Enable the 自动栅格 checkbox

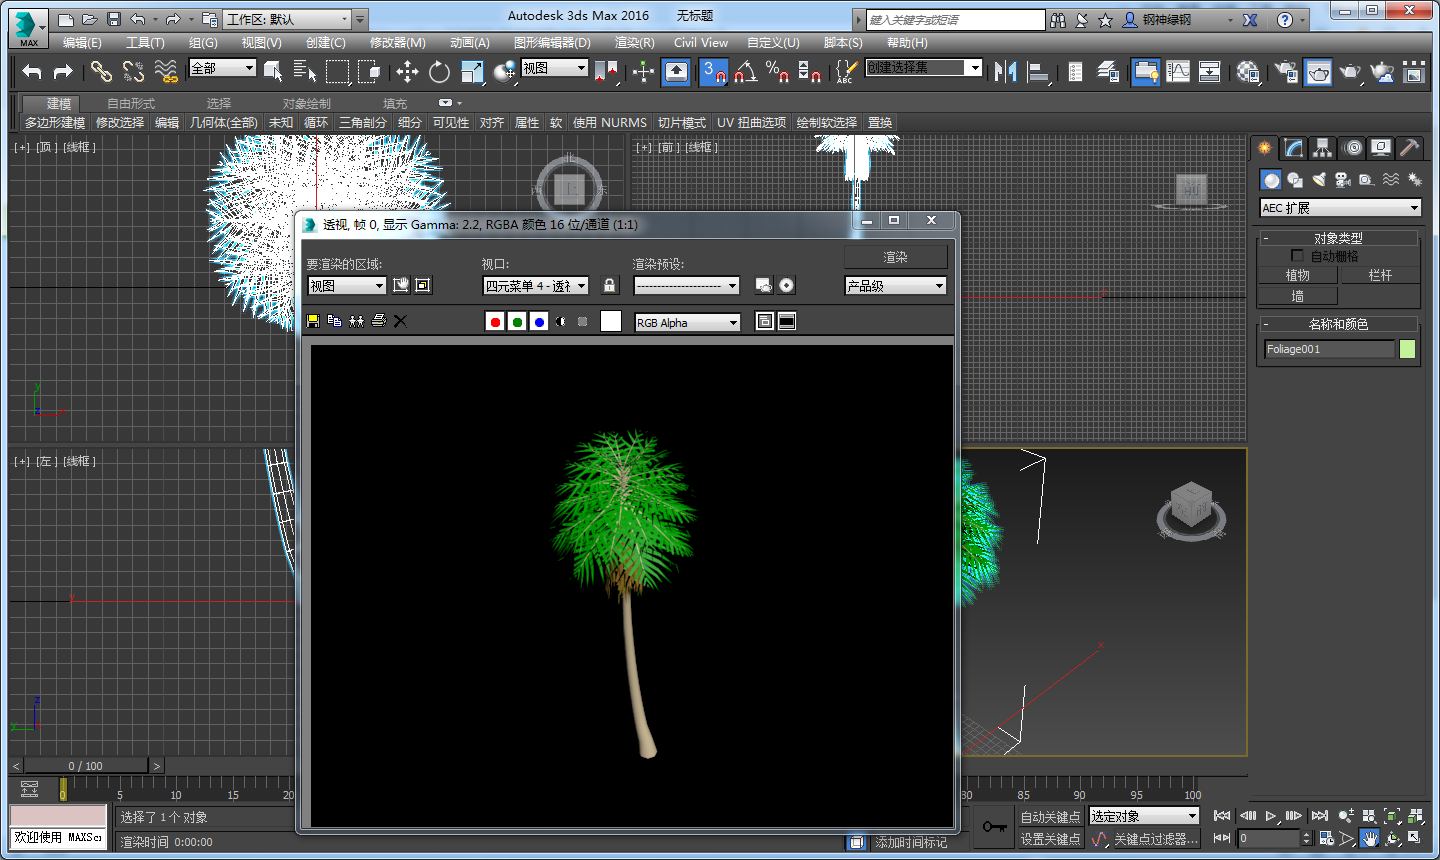(x=1297, y=256)
